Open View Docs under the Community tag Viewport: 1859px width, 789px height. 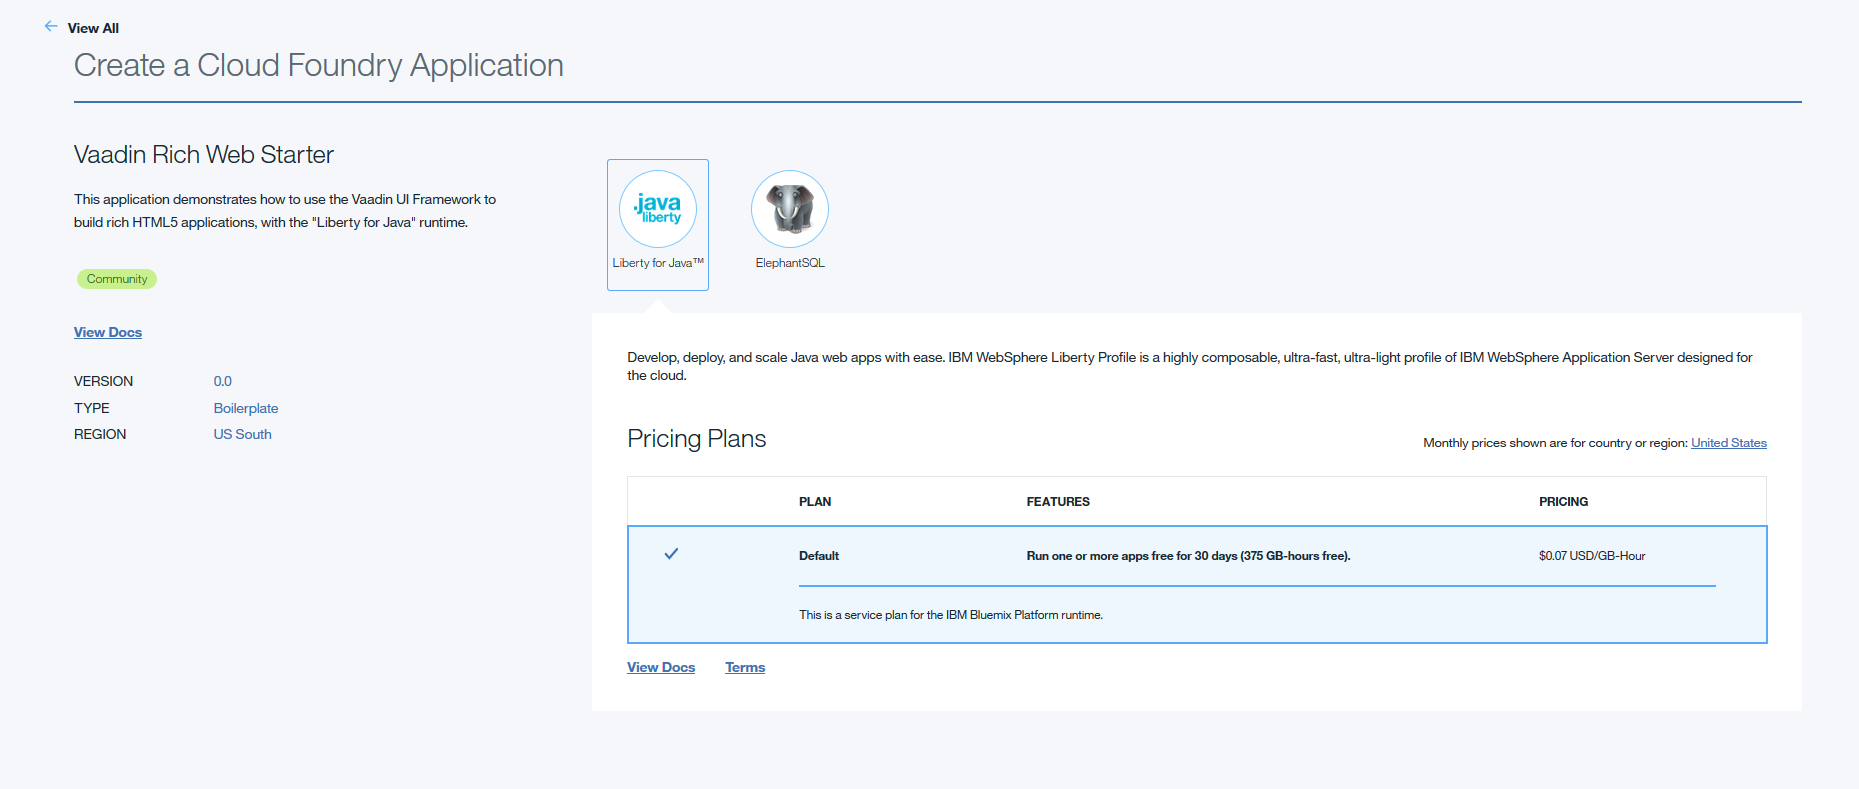pos(108,332)
